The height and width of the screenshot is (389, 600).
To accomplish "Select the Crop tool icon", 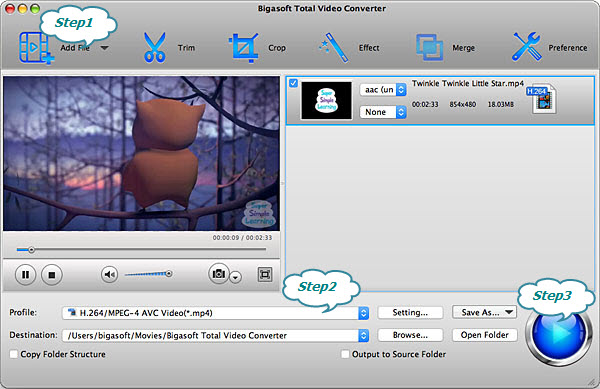I will 243,48.
